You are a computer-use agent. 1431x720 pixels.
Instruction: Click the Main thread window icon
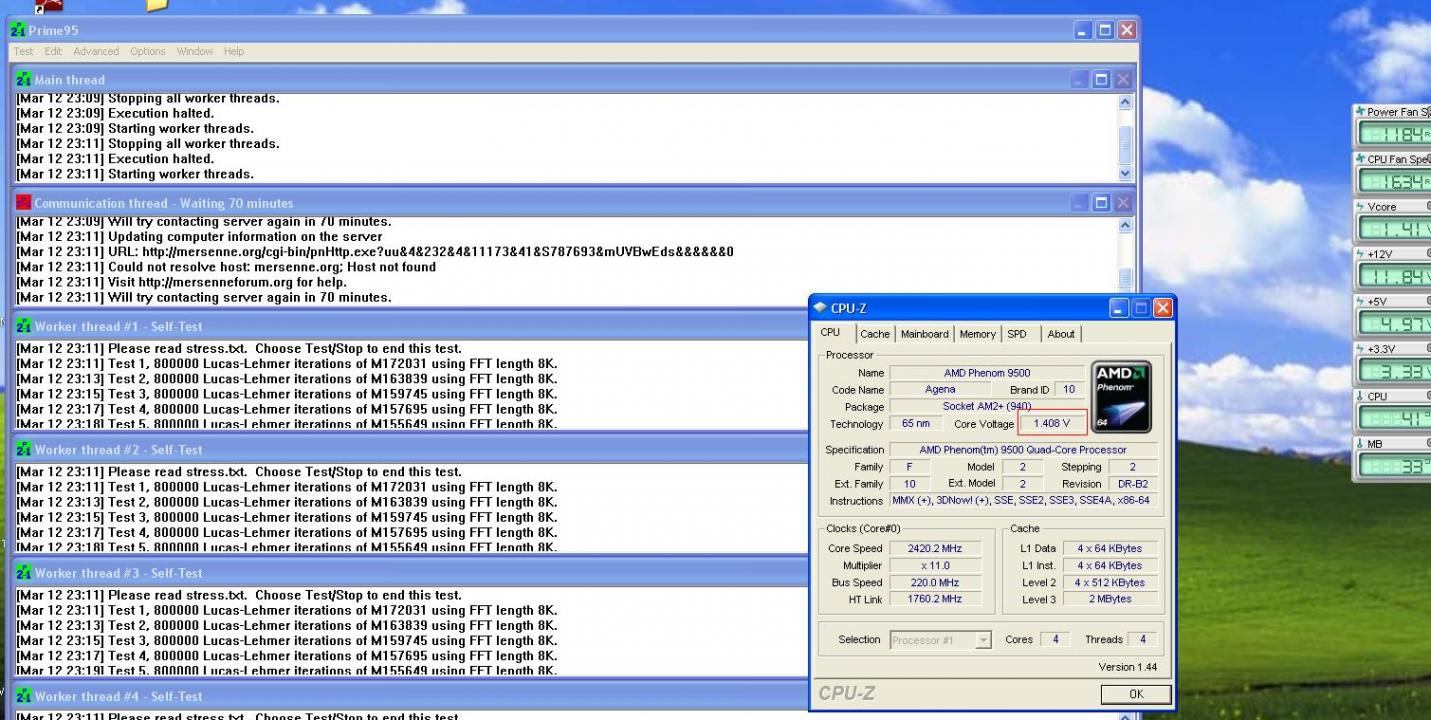[x=24, y=79]
